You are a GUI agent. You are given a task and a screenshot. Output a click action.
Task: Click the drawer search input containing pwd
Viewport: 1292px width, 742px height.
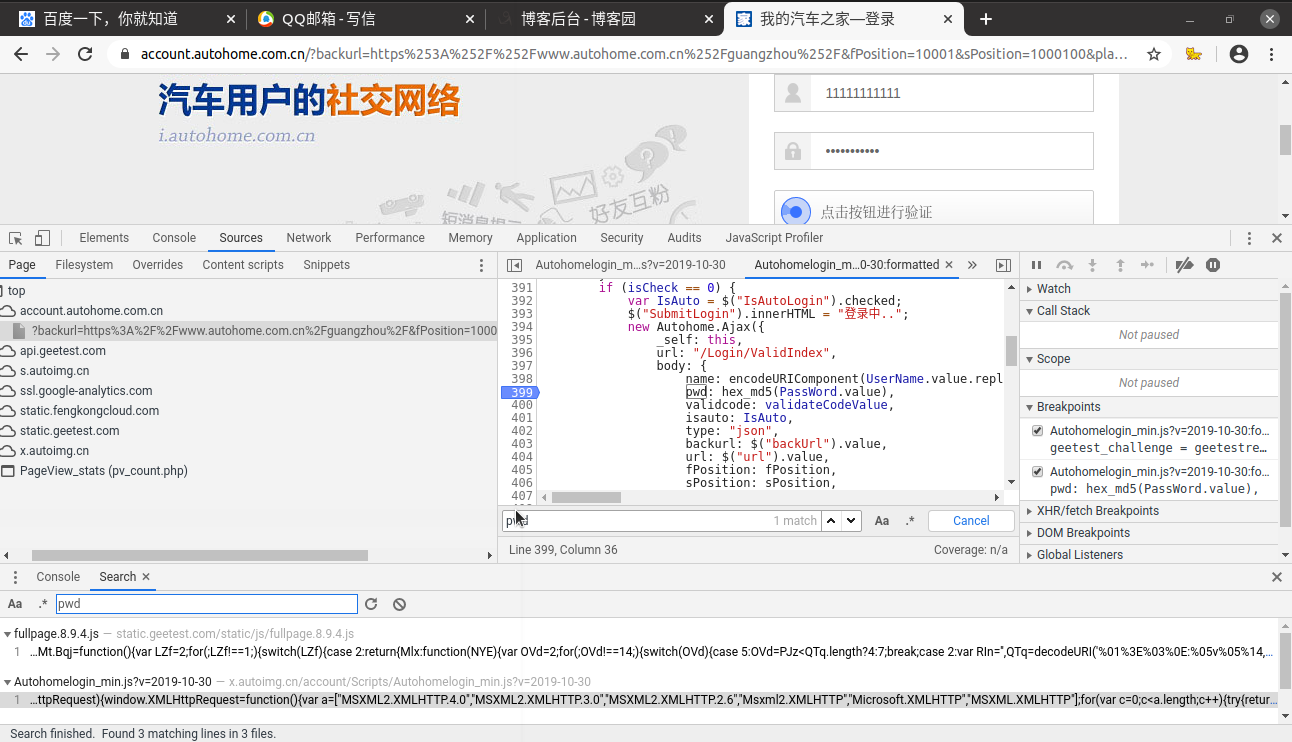pos(206,604)
